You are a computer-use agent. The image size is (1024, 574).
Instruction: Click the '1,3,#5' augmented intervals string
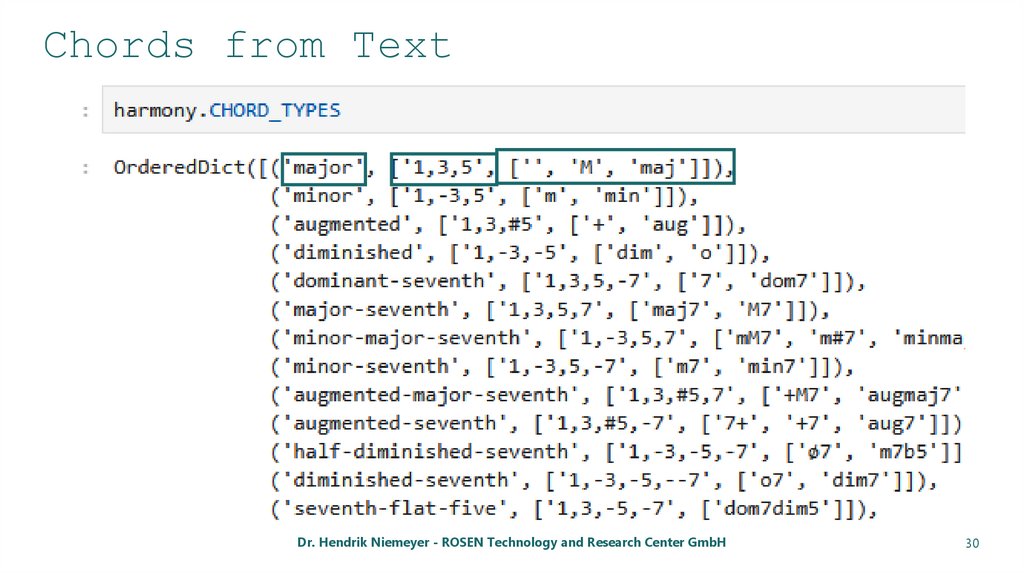click(x=496, y=225)
